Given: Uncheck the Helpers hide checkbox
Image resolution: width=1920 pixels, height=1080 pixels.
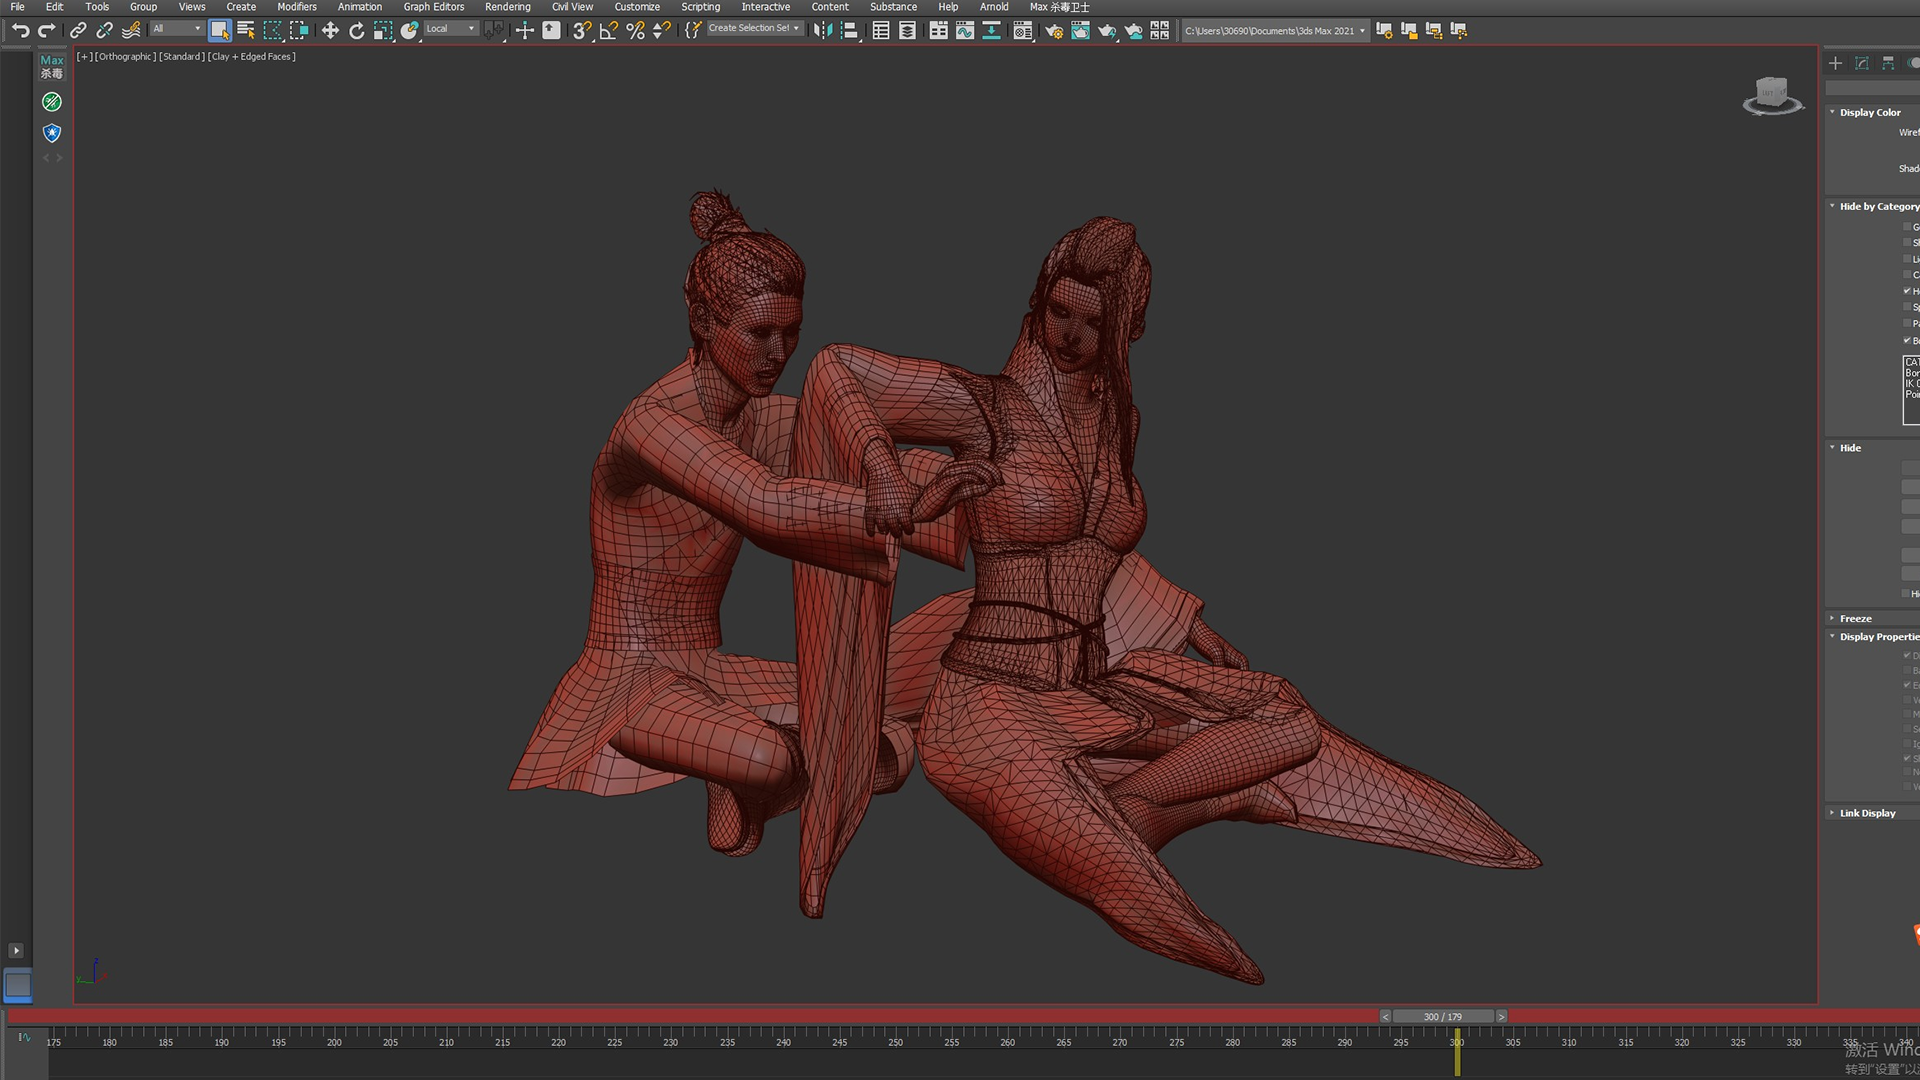Looking at the screenshot, I should point(1907,291).
